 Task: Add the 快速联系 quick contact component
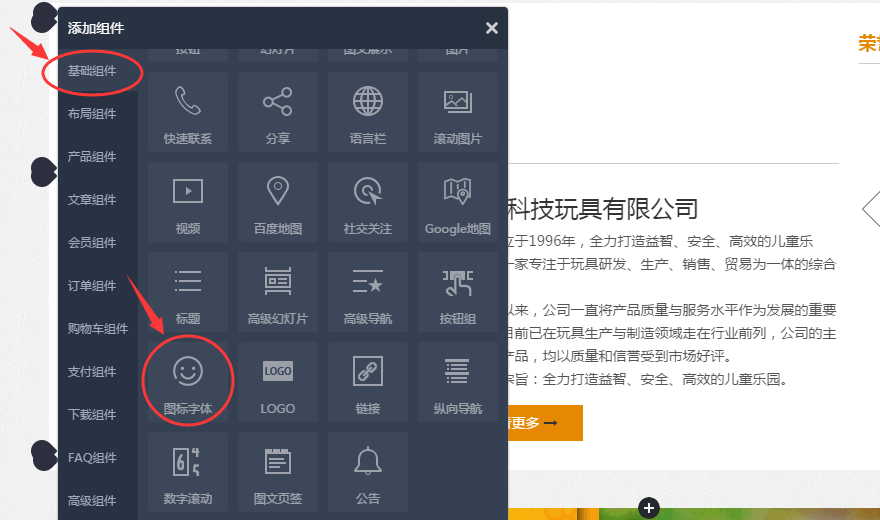coord(188,112)
